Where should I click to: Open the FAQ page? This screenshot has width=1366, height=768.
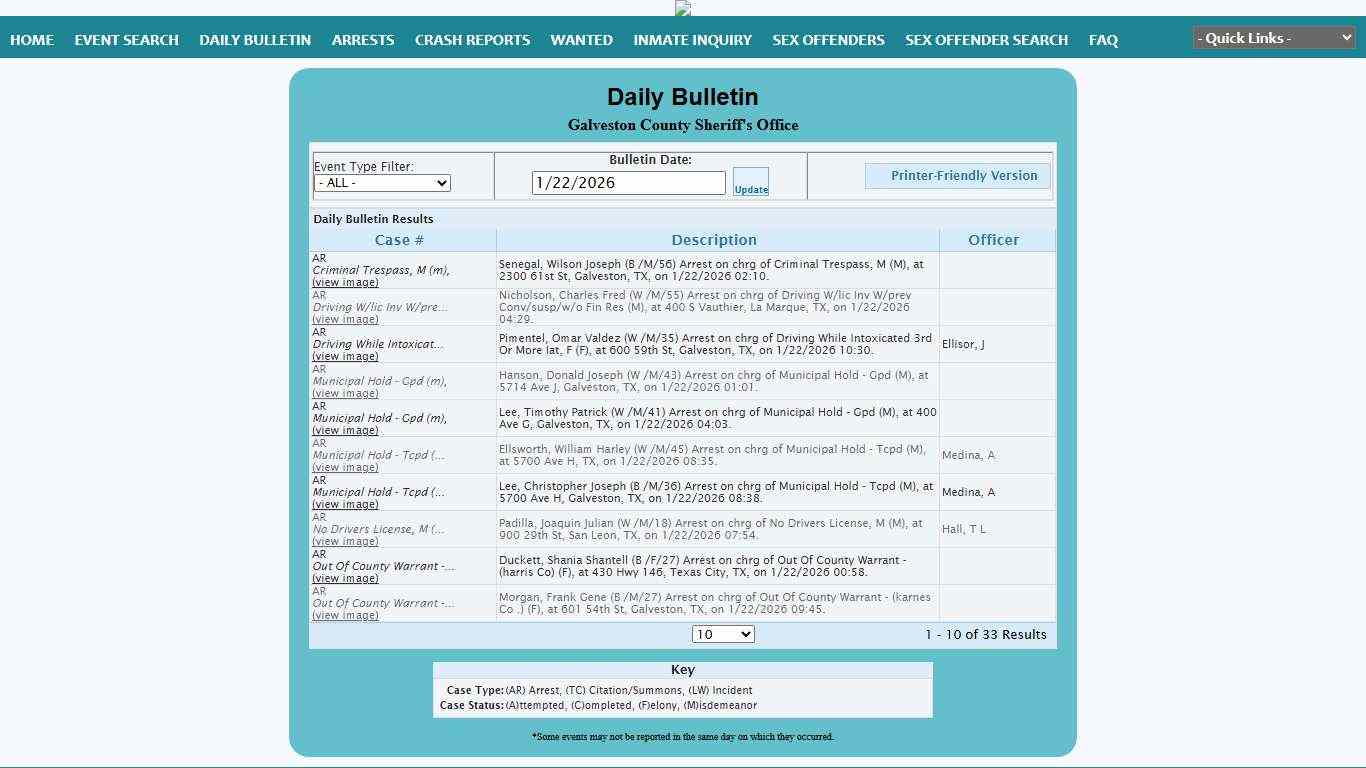click(1103, 40)
